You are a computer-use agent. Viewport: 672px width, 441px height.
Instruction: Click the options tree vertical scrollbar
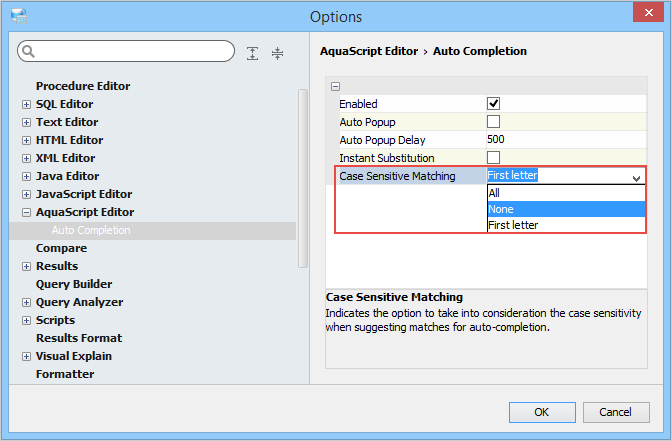pyautogui.click(x=303, y=178)
